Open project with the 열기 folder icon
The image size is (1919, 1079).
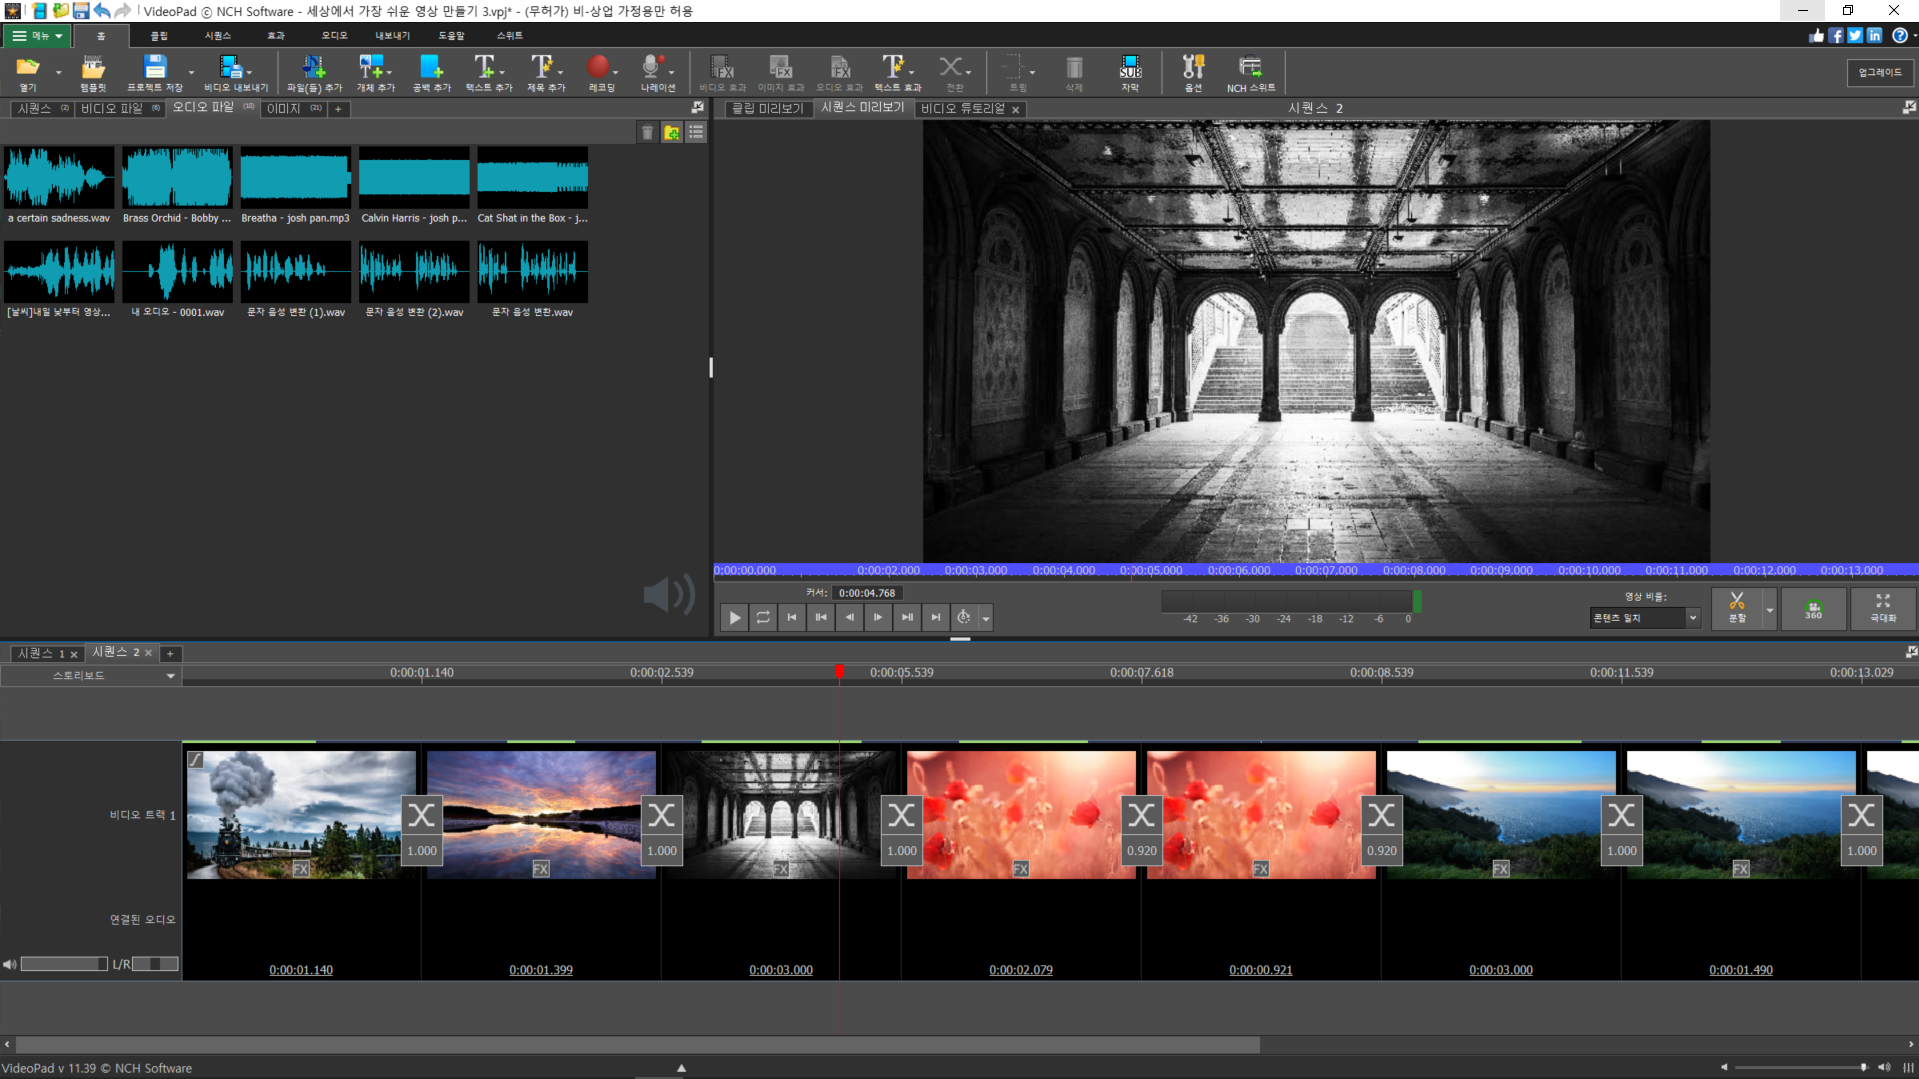click(x=27, y=72)
